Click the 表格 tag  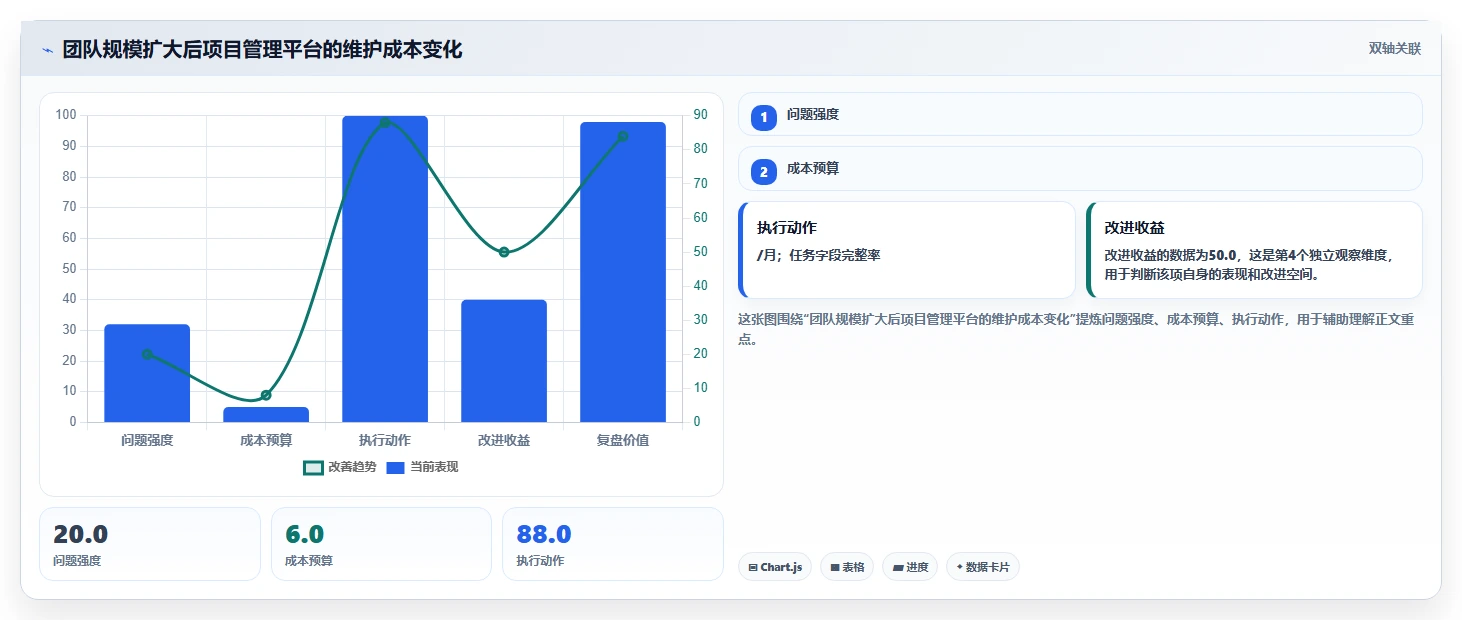(847, 567)
